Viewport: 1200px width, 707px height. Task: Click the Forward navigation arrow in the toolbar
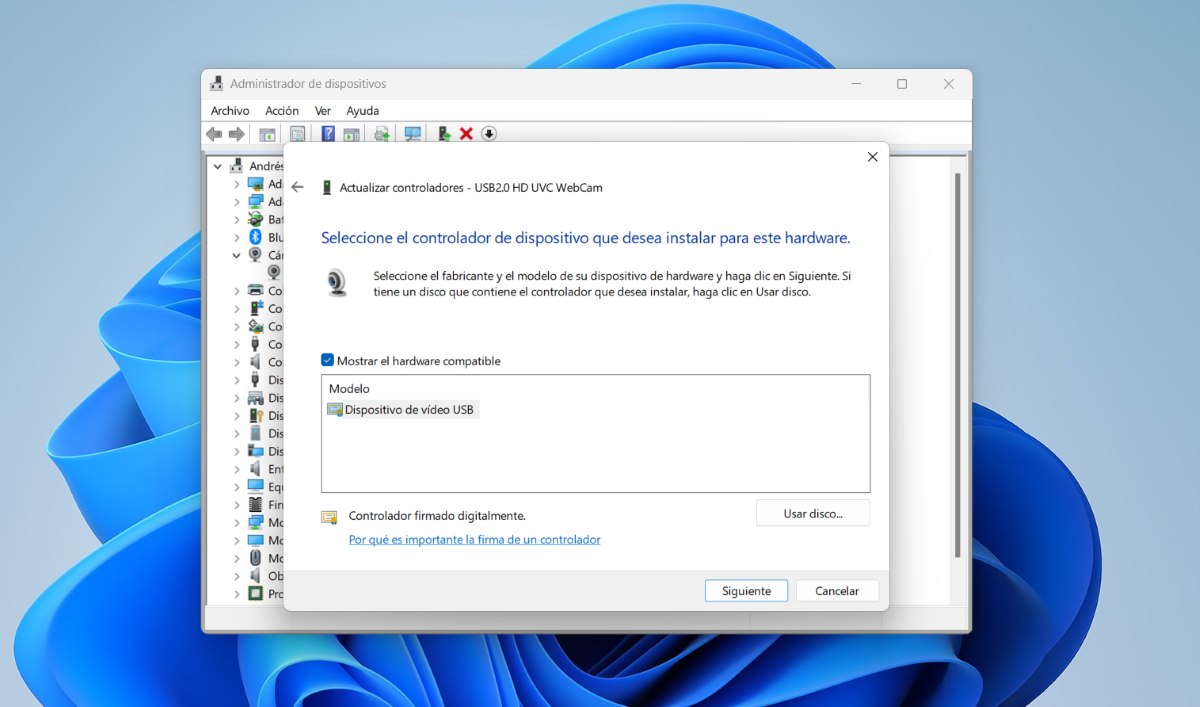point(236,134)
